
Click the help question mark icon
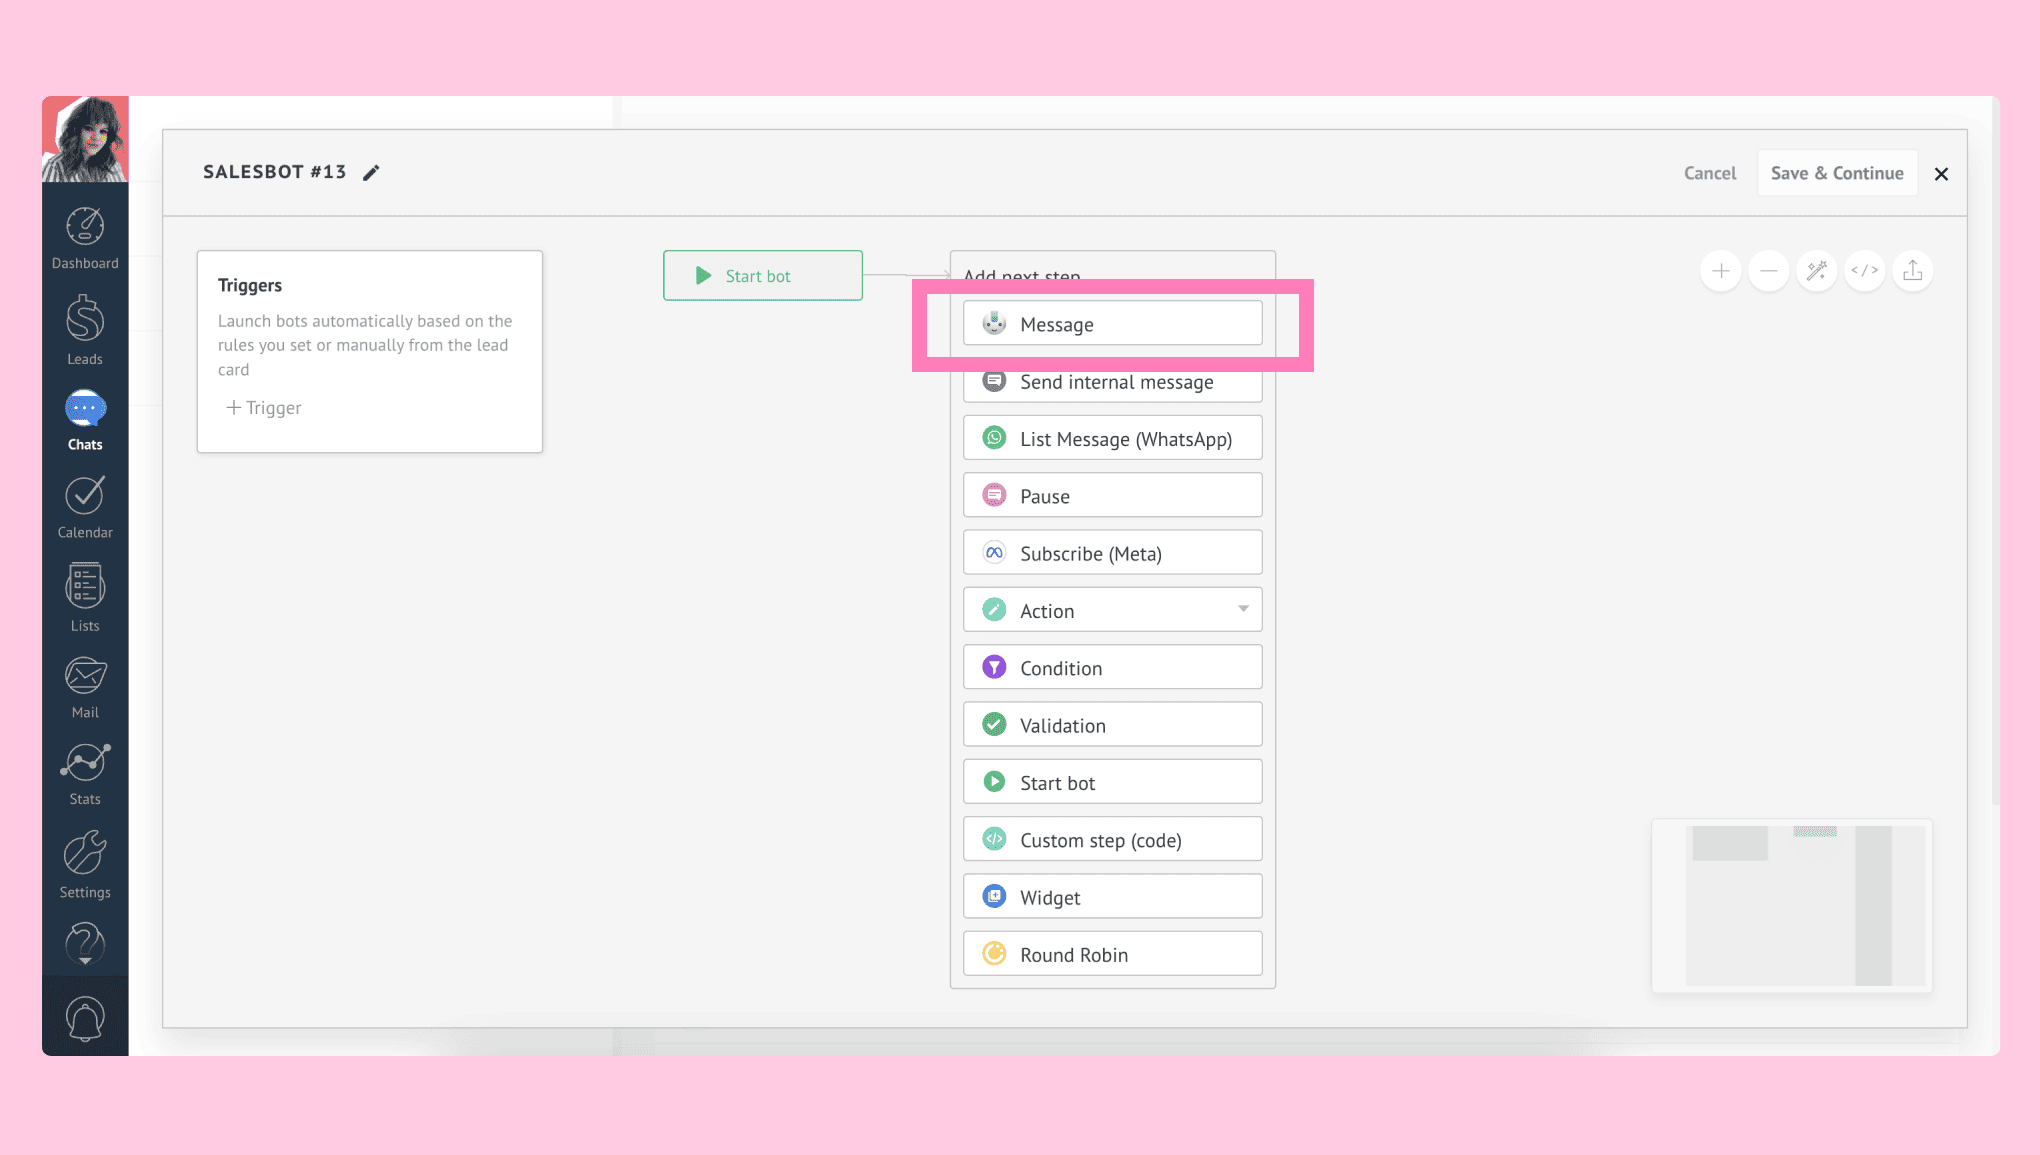tap(85, 943)
